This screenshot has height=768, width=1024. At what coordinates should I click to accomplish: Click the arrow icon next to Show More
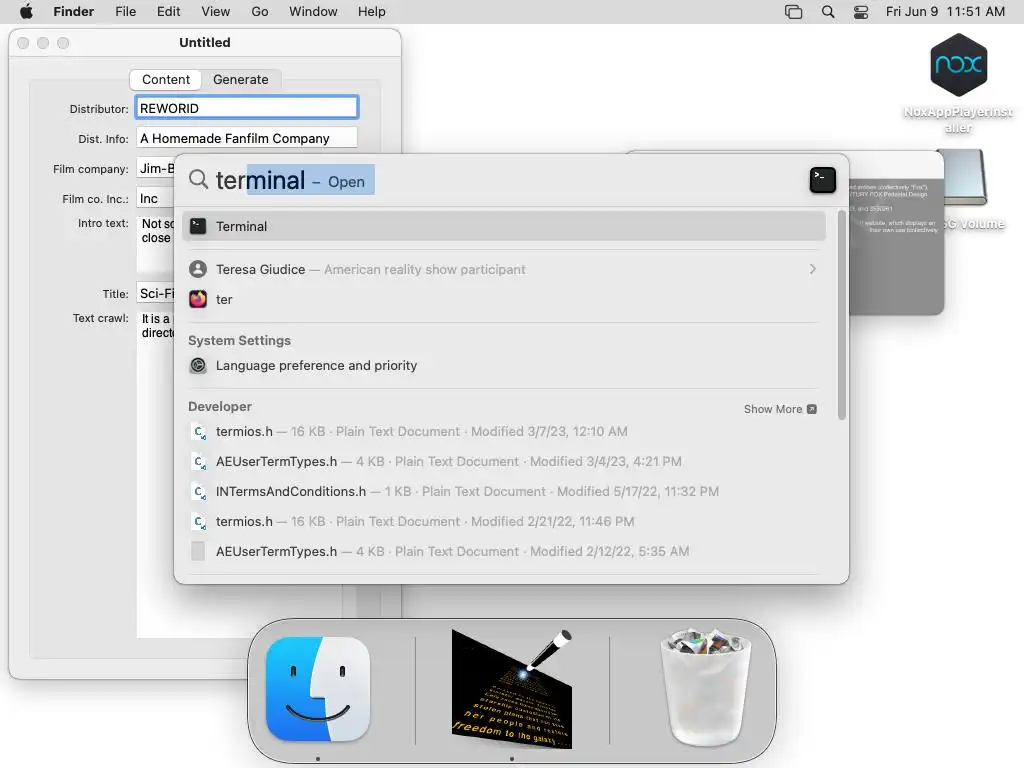(x=812, y=409)
